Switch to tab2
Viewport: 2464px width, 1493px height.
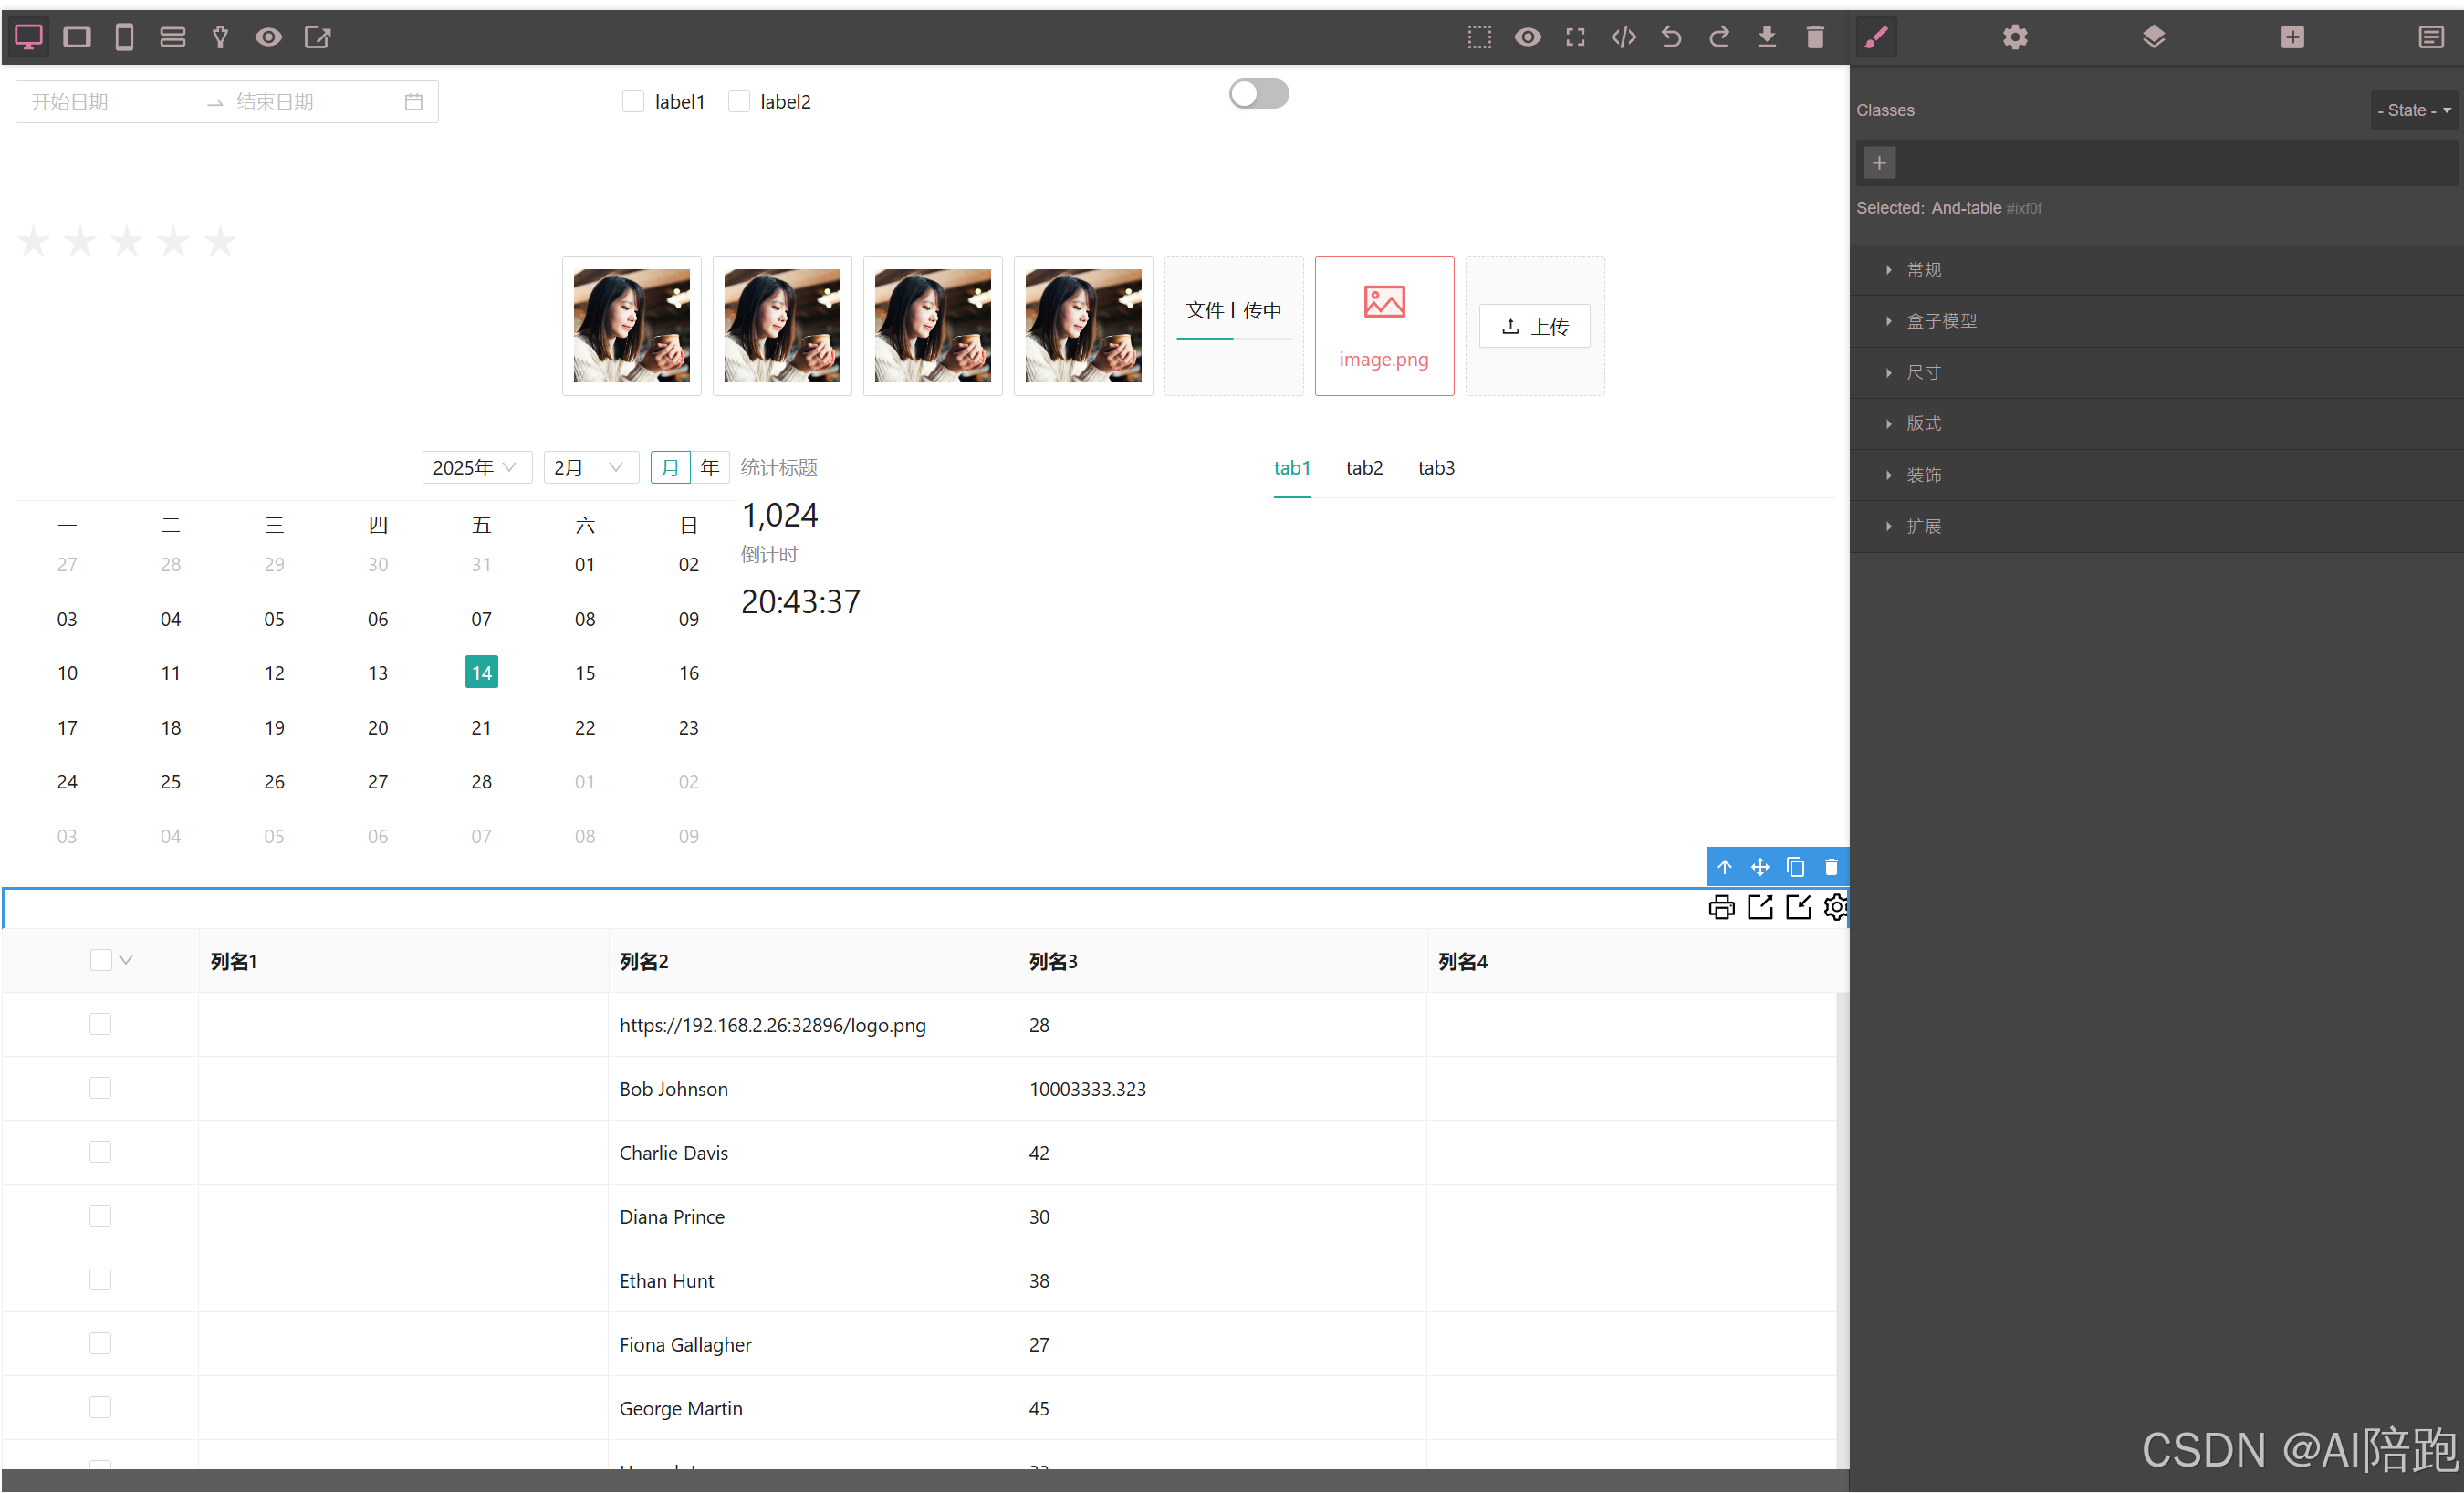1364,467
